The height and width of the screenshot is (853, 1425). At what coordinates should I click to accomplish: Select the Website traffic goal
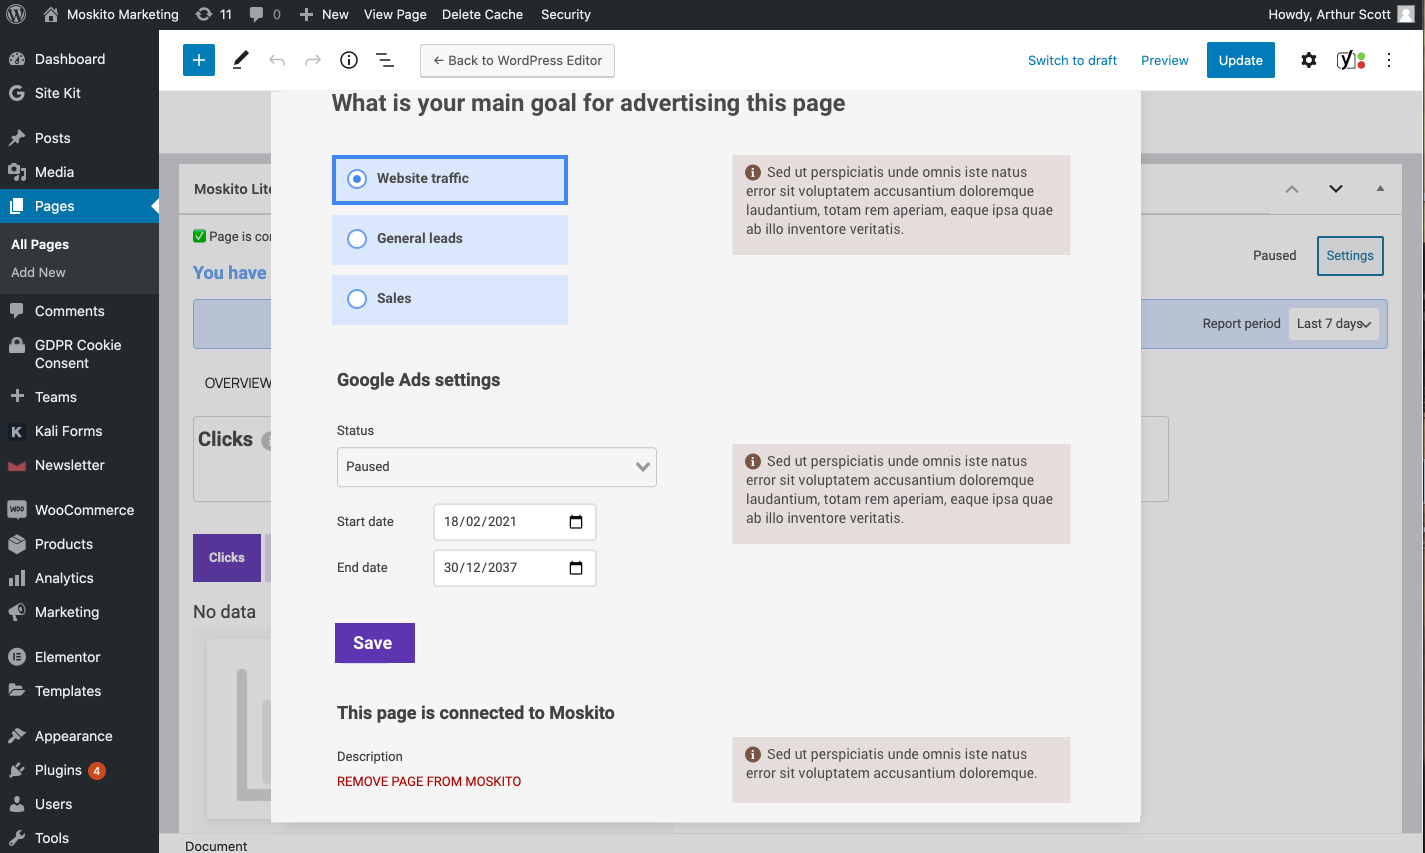click(x=450, y=180)
